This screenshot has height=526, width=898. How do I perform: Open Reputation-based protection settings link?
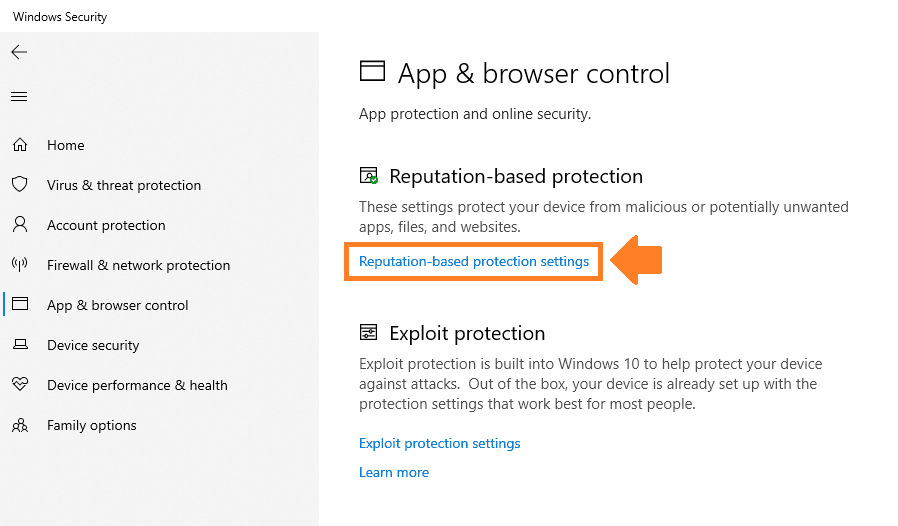tap(474, 261)
